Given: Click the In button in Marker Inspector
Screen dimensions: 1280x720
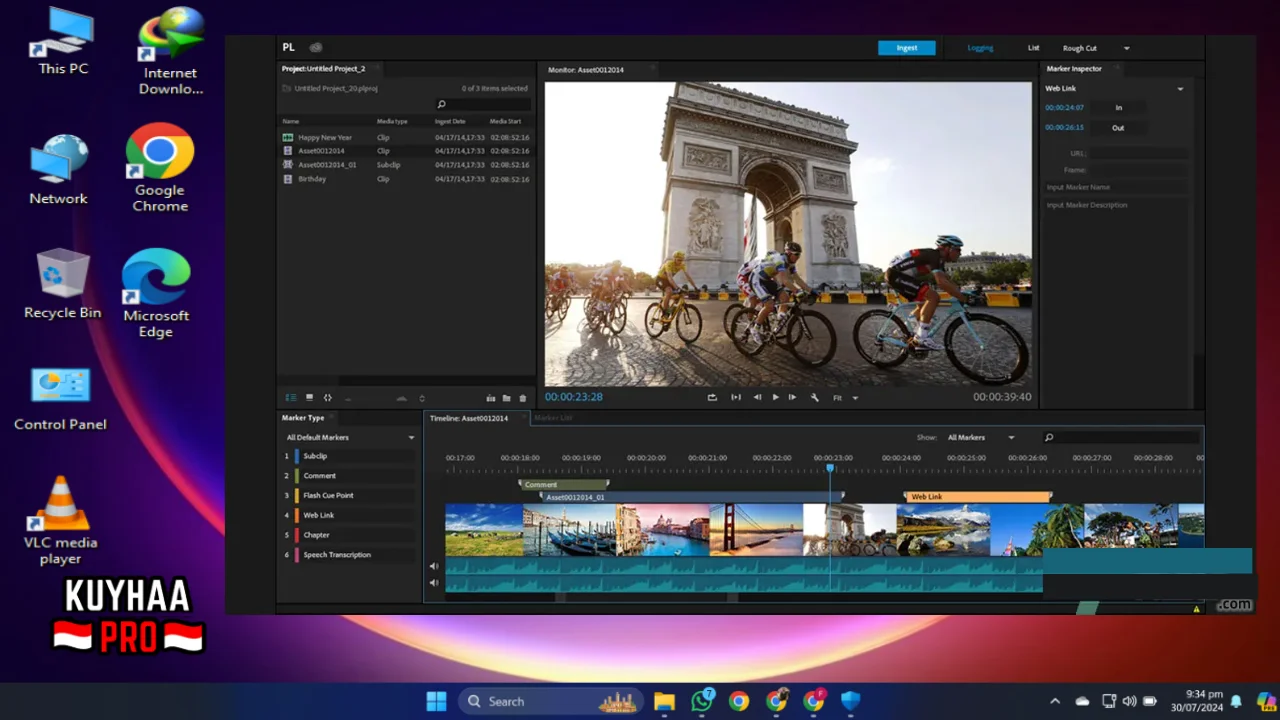Looking at the screenshot, I should [1118, 108].
